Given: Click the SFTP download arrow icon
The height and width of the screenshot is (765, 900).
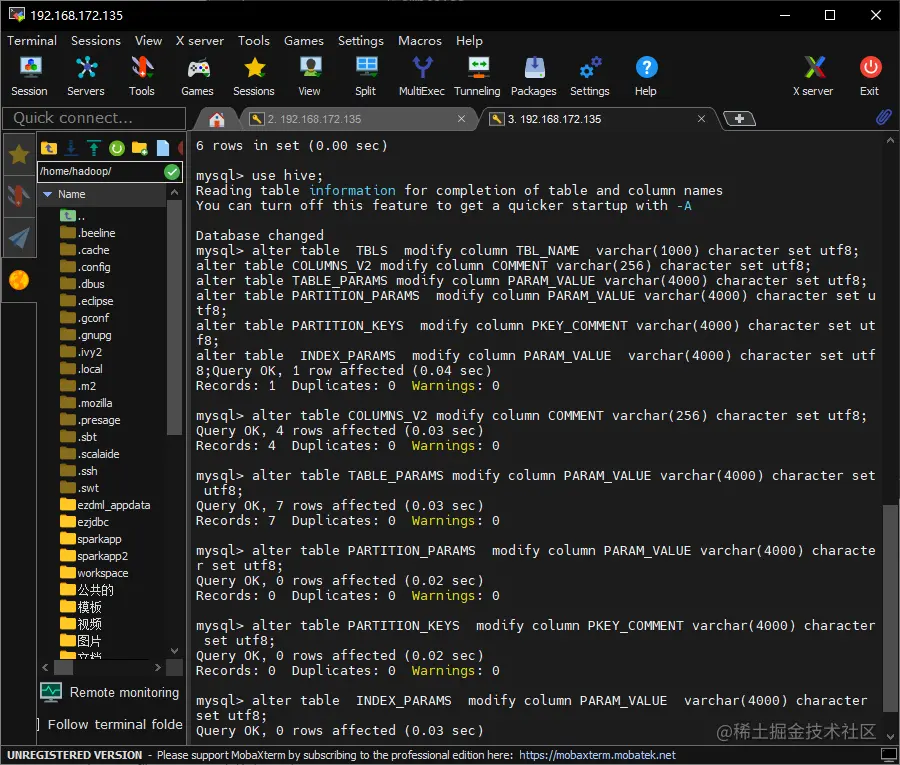Looking at the screenshot, I should coord(71,148).
